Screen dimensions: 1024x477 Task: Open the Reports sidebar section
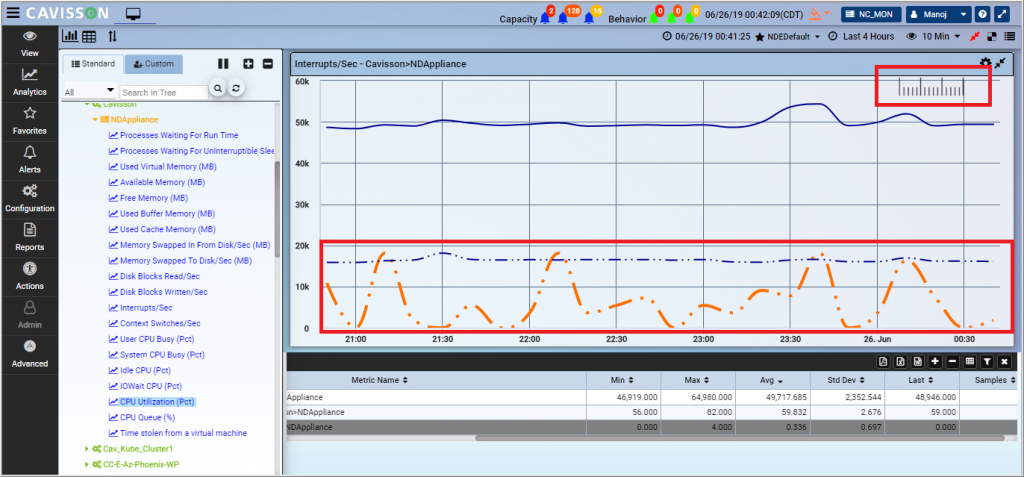click(29, 238)
